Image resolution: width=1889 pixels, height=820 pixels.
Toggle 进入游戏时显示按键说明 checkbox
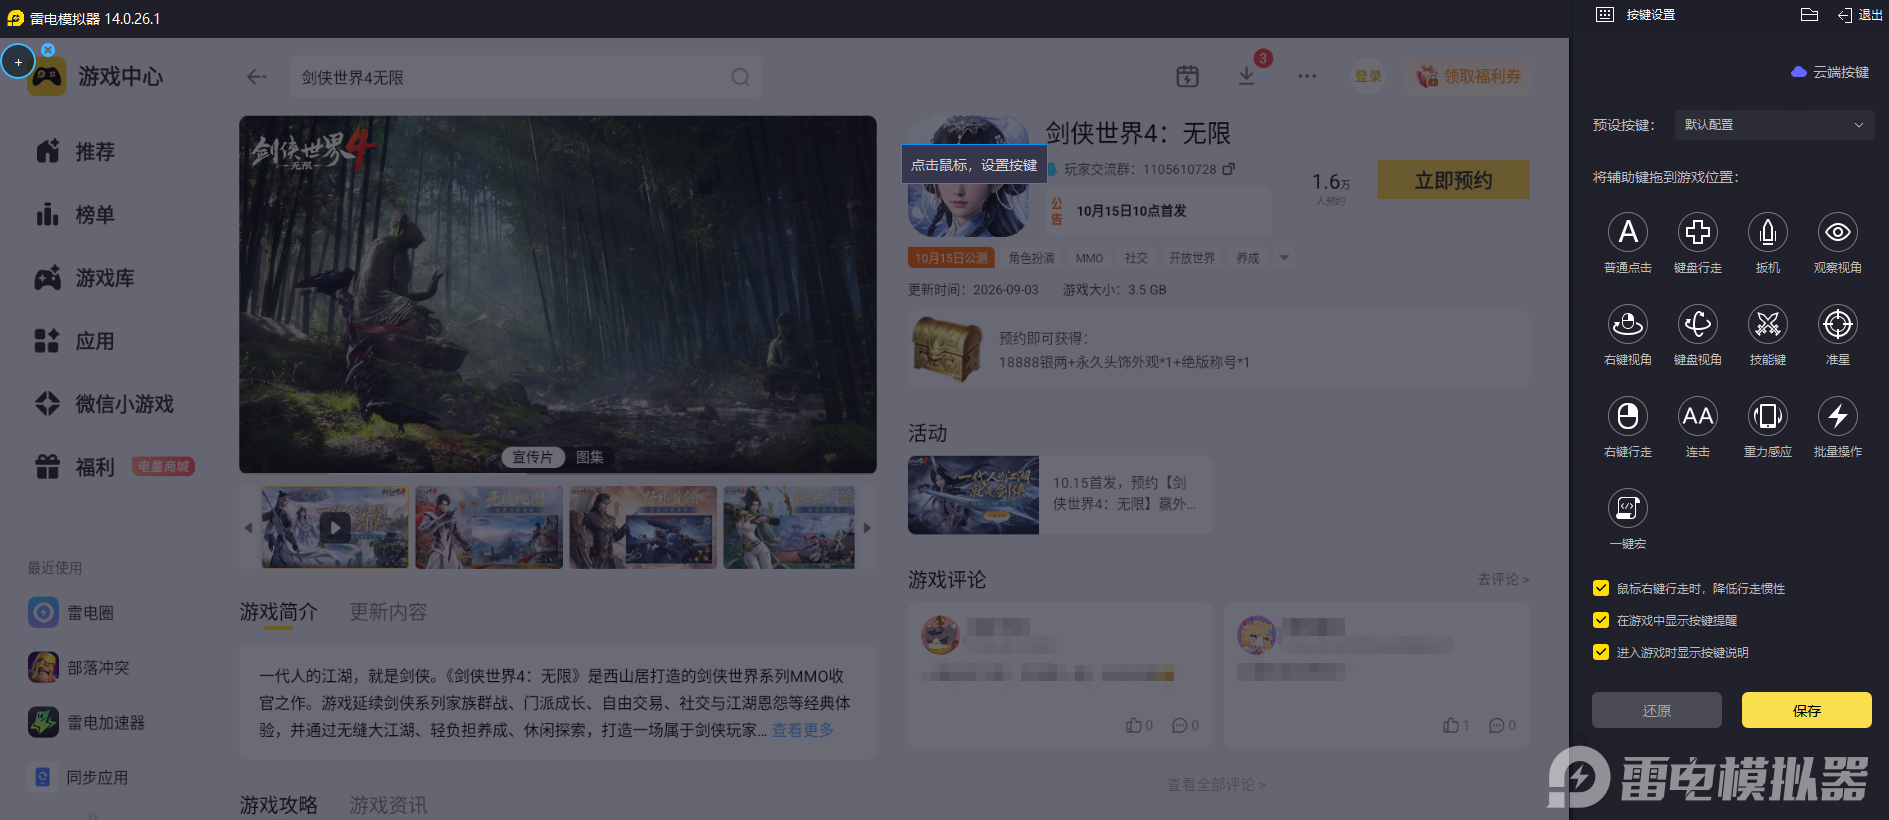pos(1601,652)
